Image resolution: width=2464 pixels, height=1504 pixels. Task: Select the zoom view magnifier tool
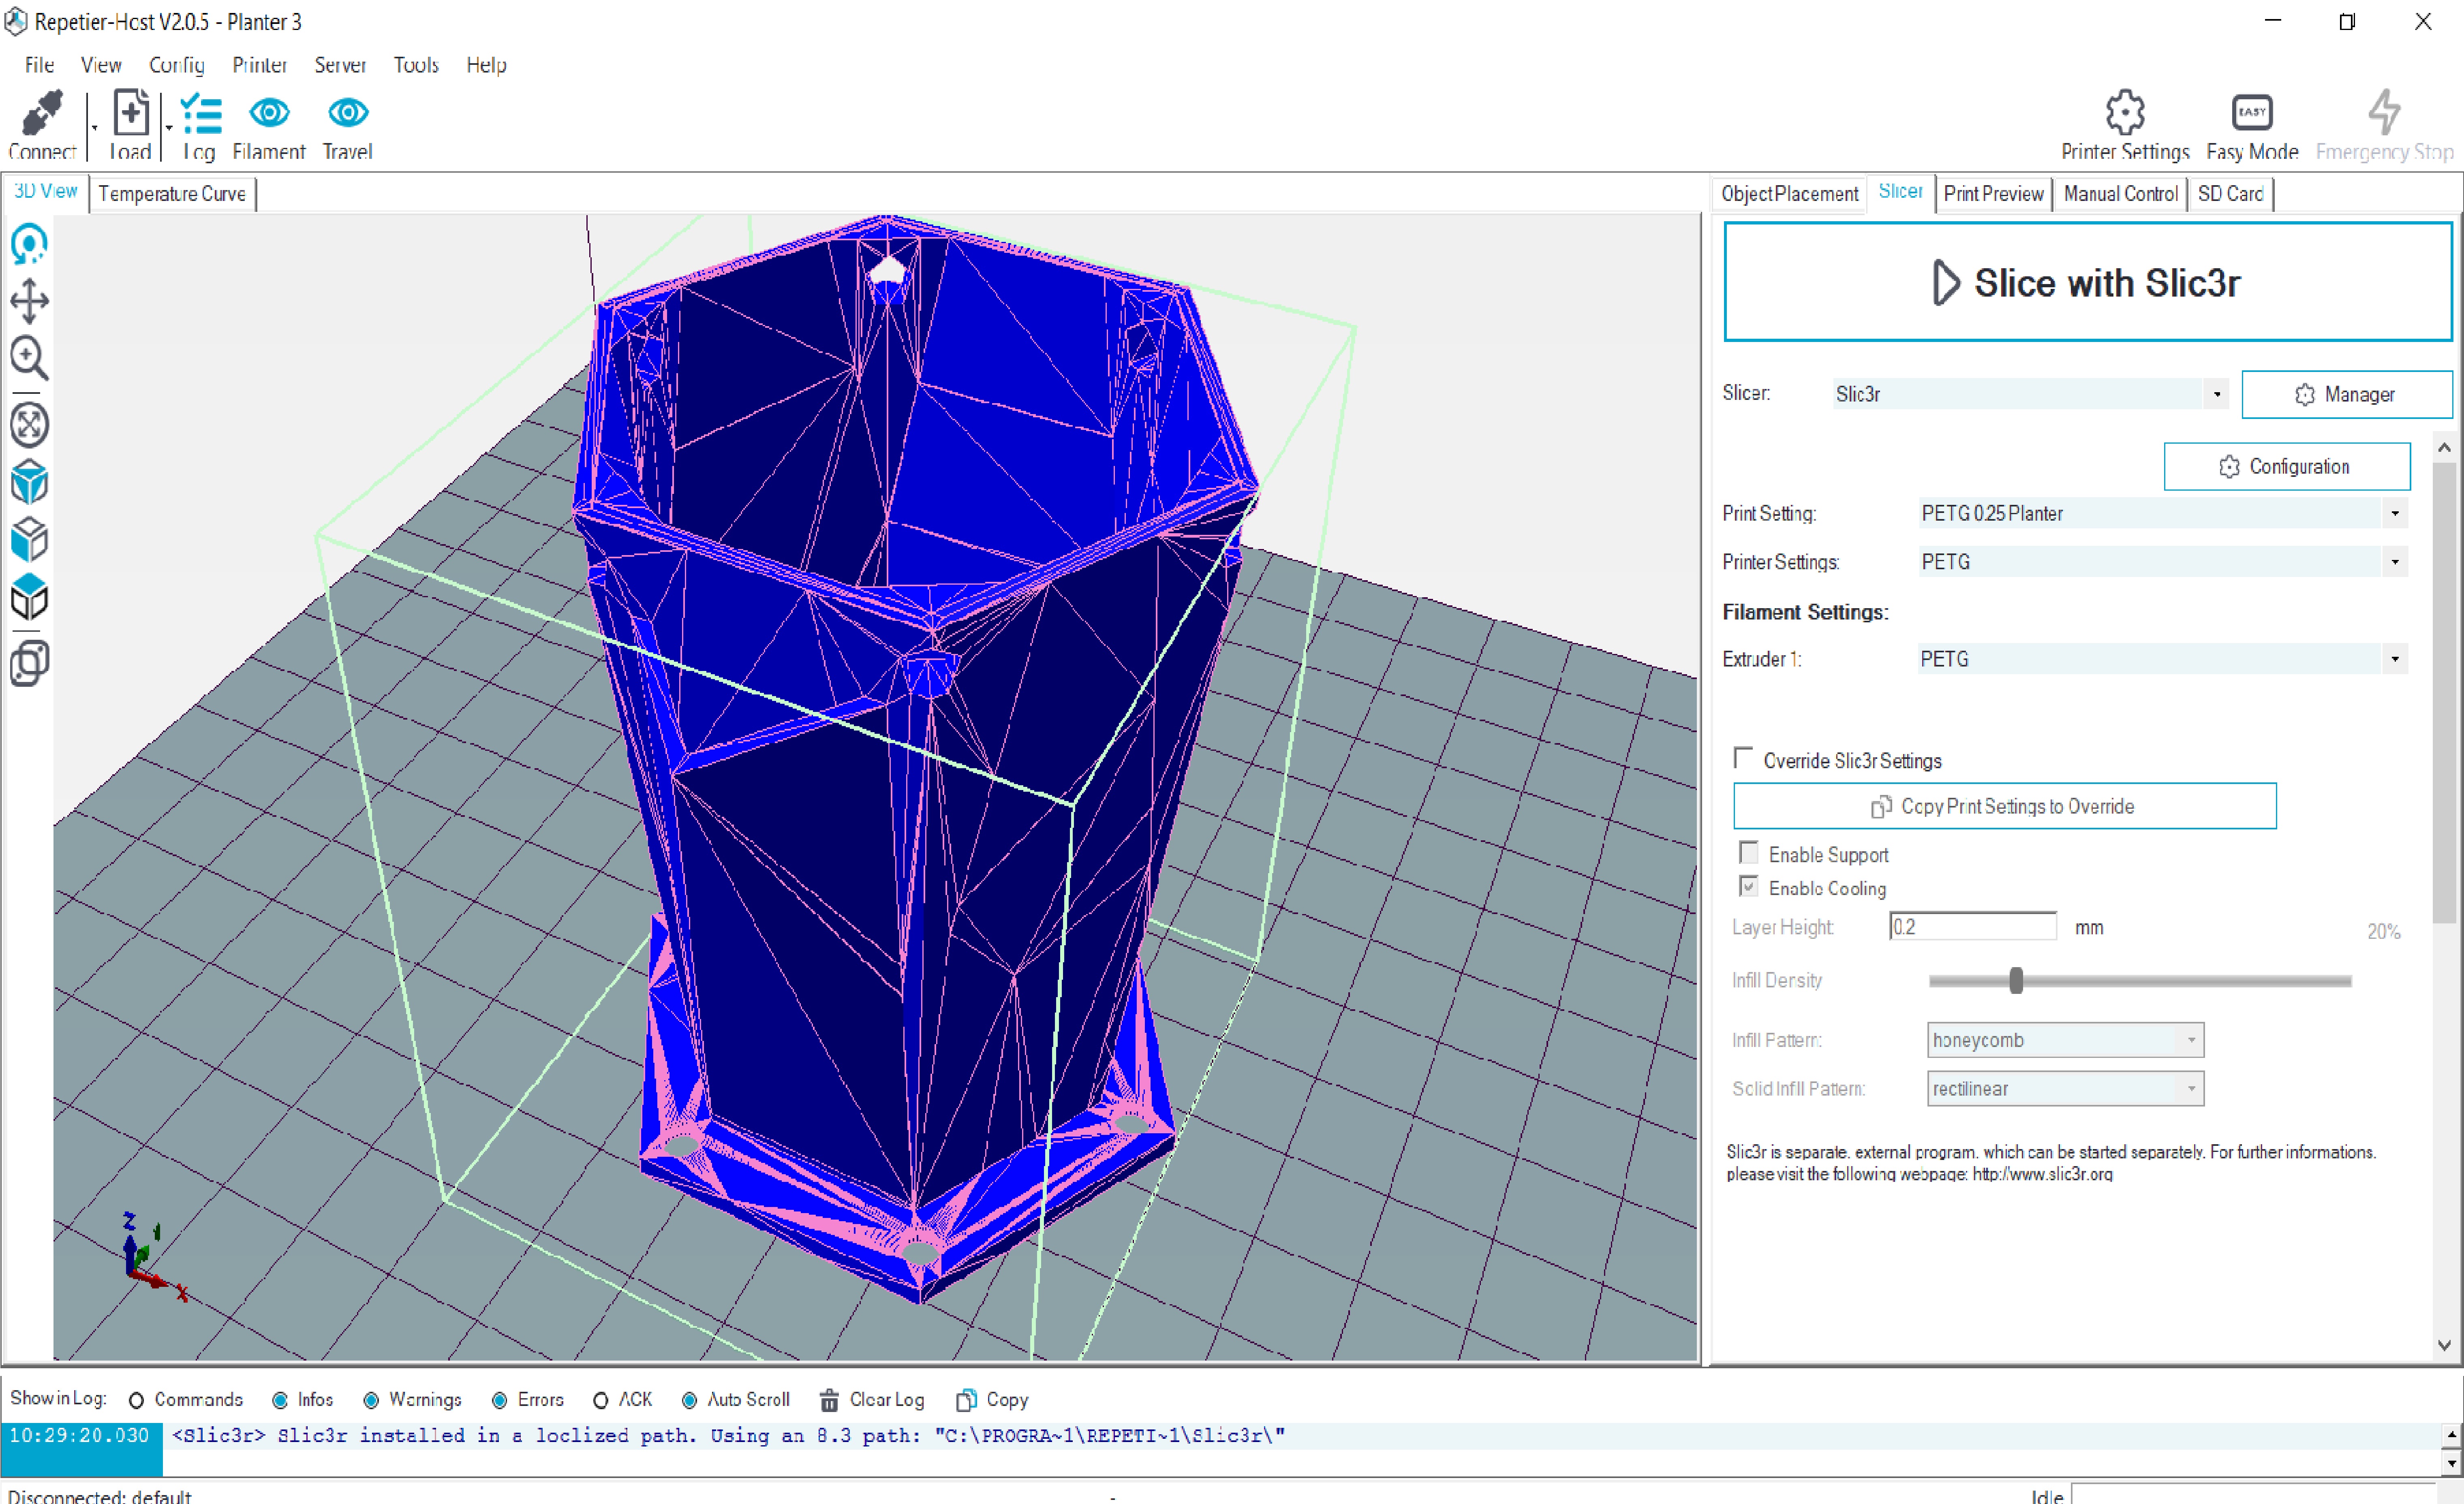point(29,358)
